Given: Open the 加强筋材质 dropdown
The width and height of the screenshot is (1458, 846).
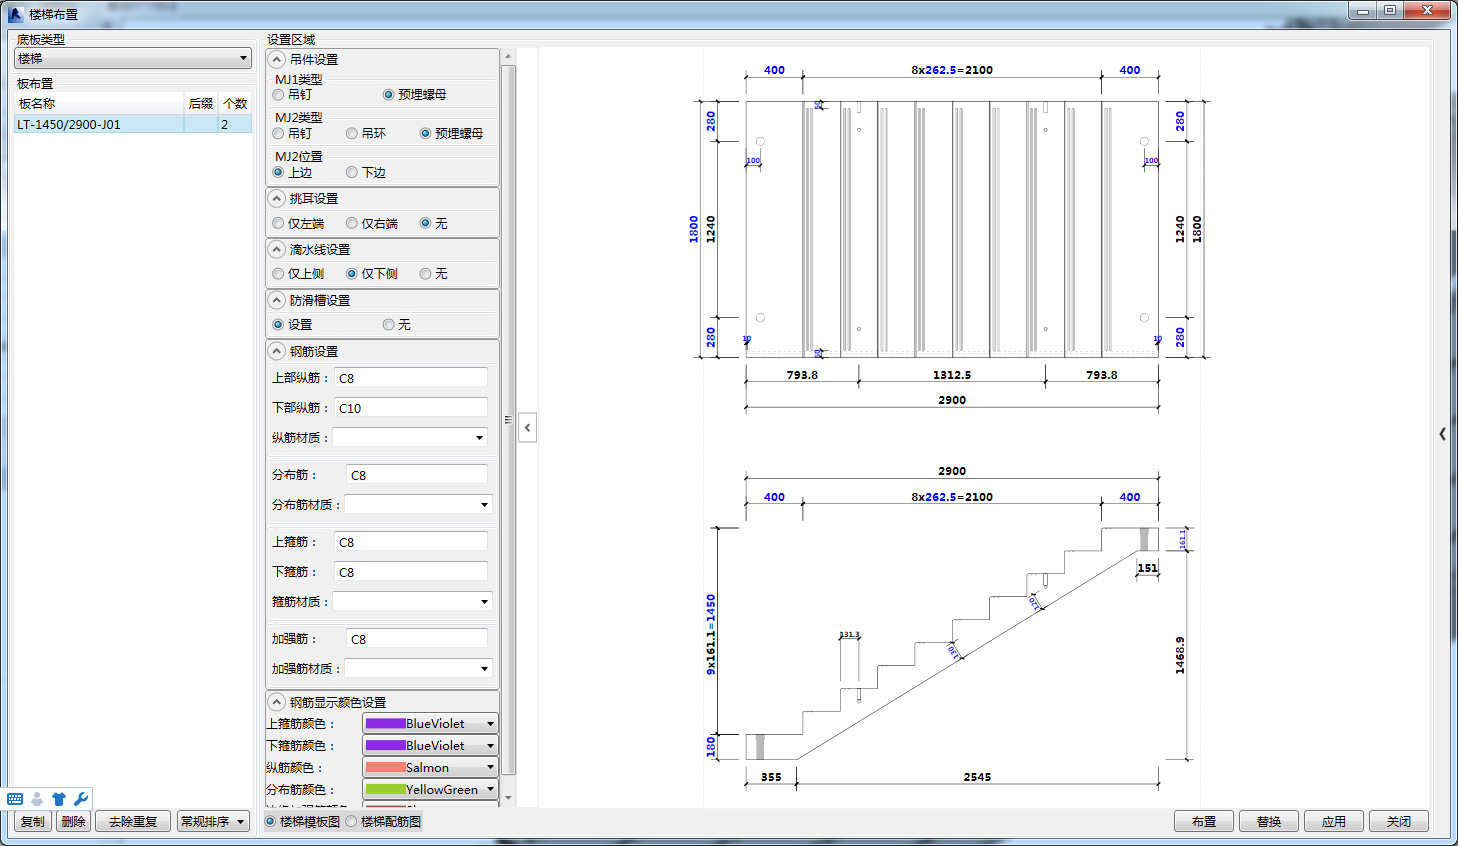Looking at the screenshot, I should click(418, 669).
